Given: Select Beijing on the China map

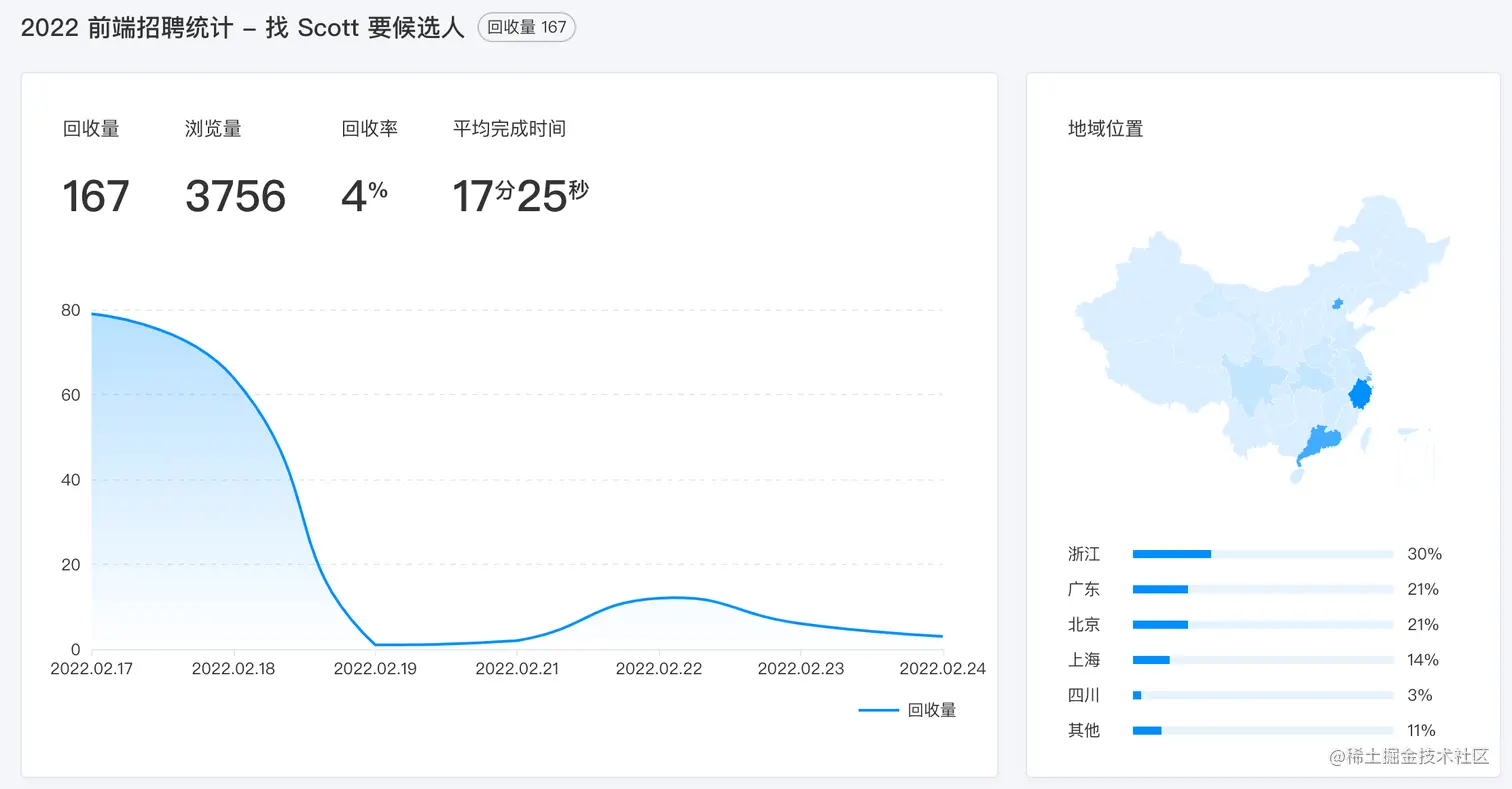Looking at the screenshot, I should point(1337,302).
